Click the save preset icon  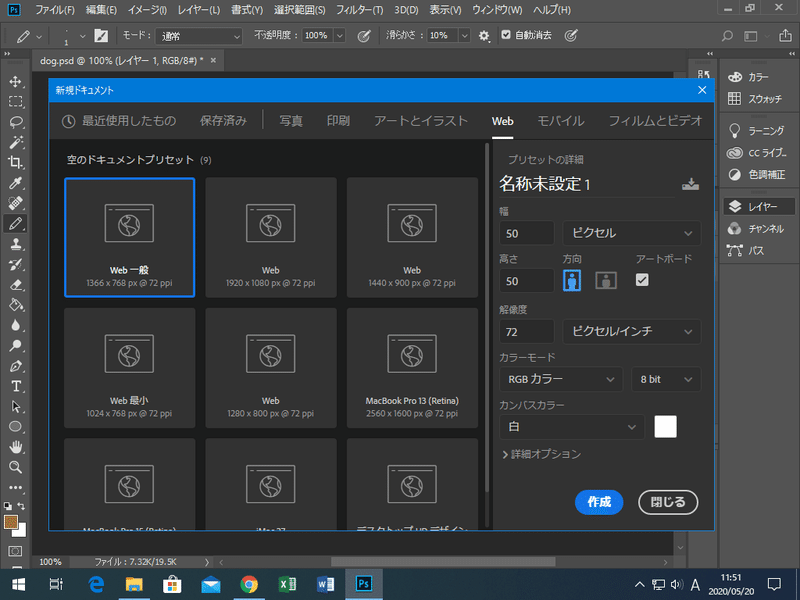click(690, 184)
